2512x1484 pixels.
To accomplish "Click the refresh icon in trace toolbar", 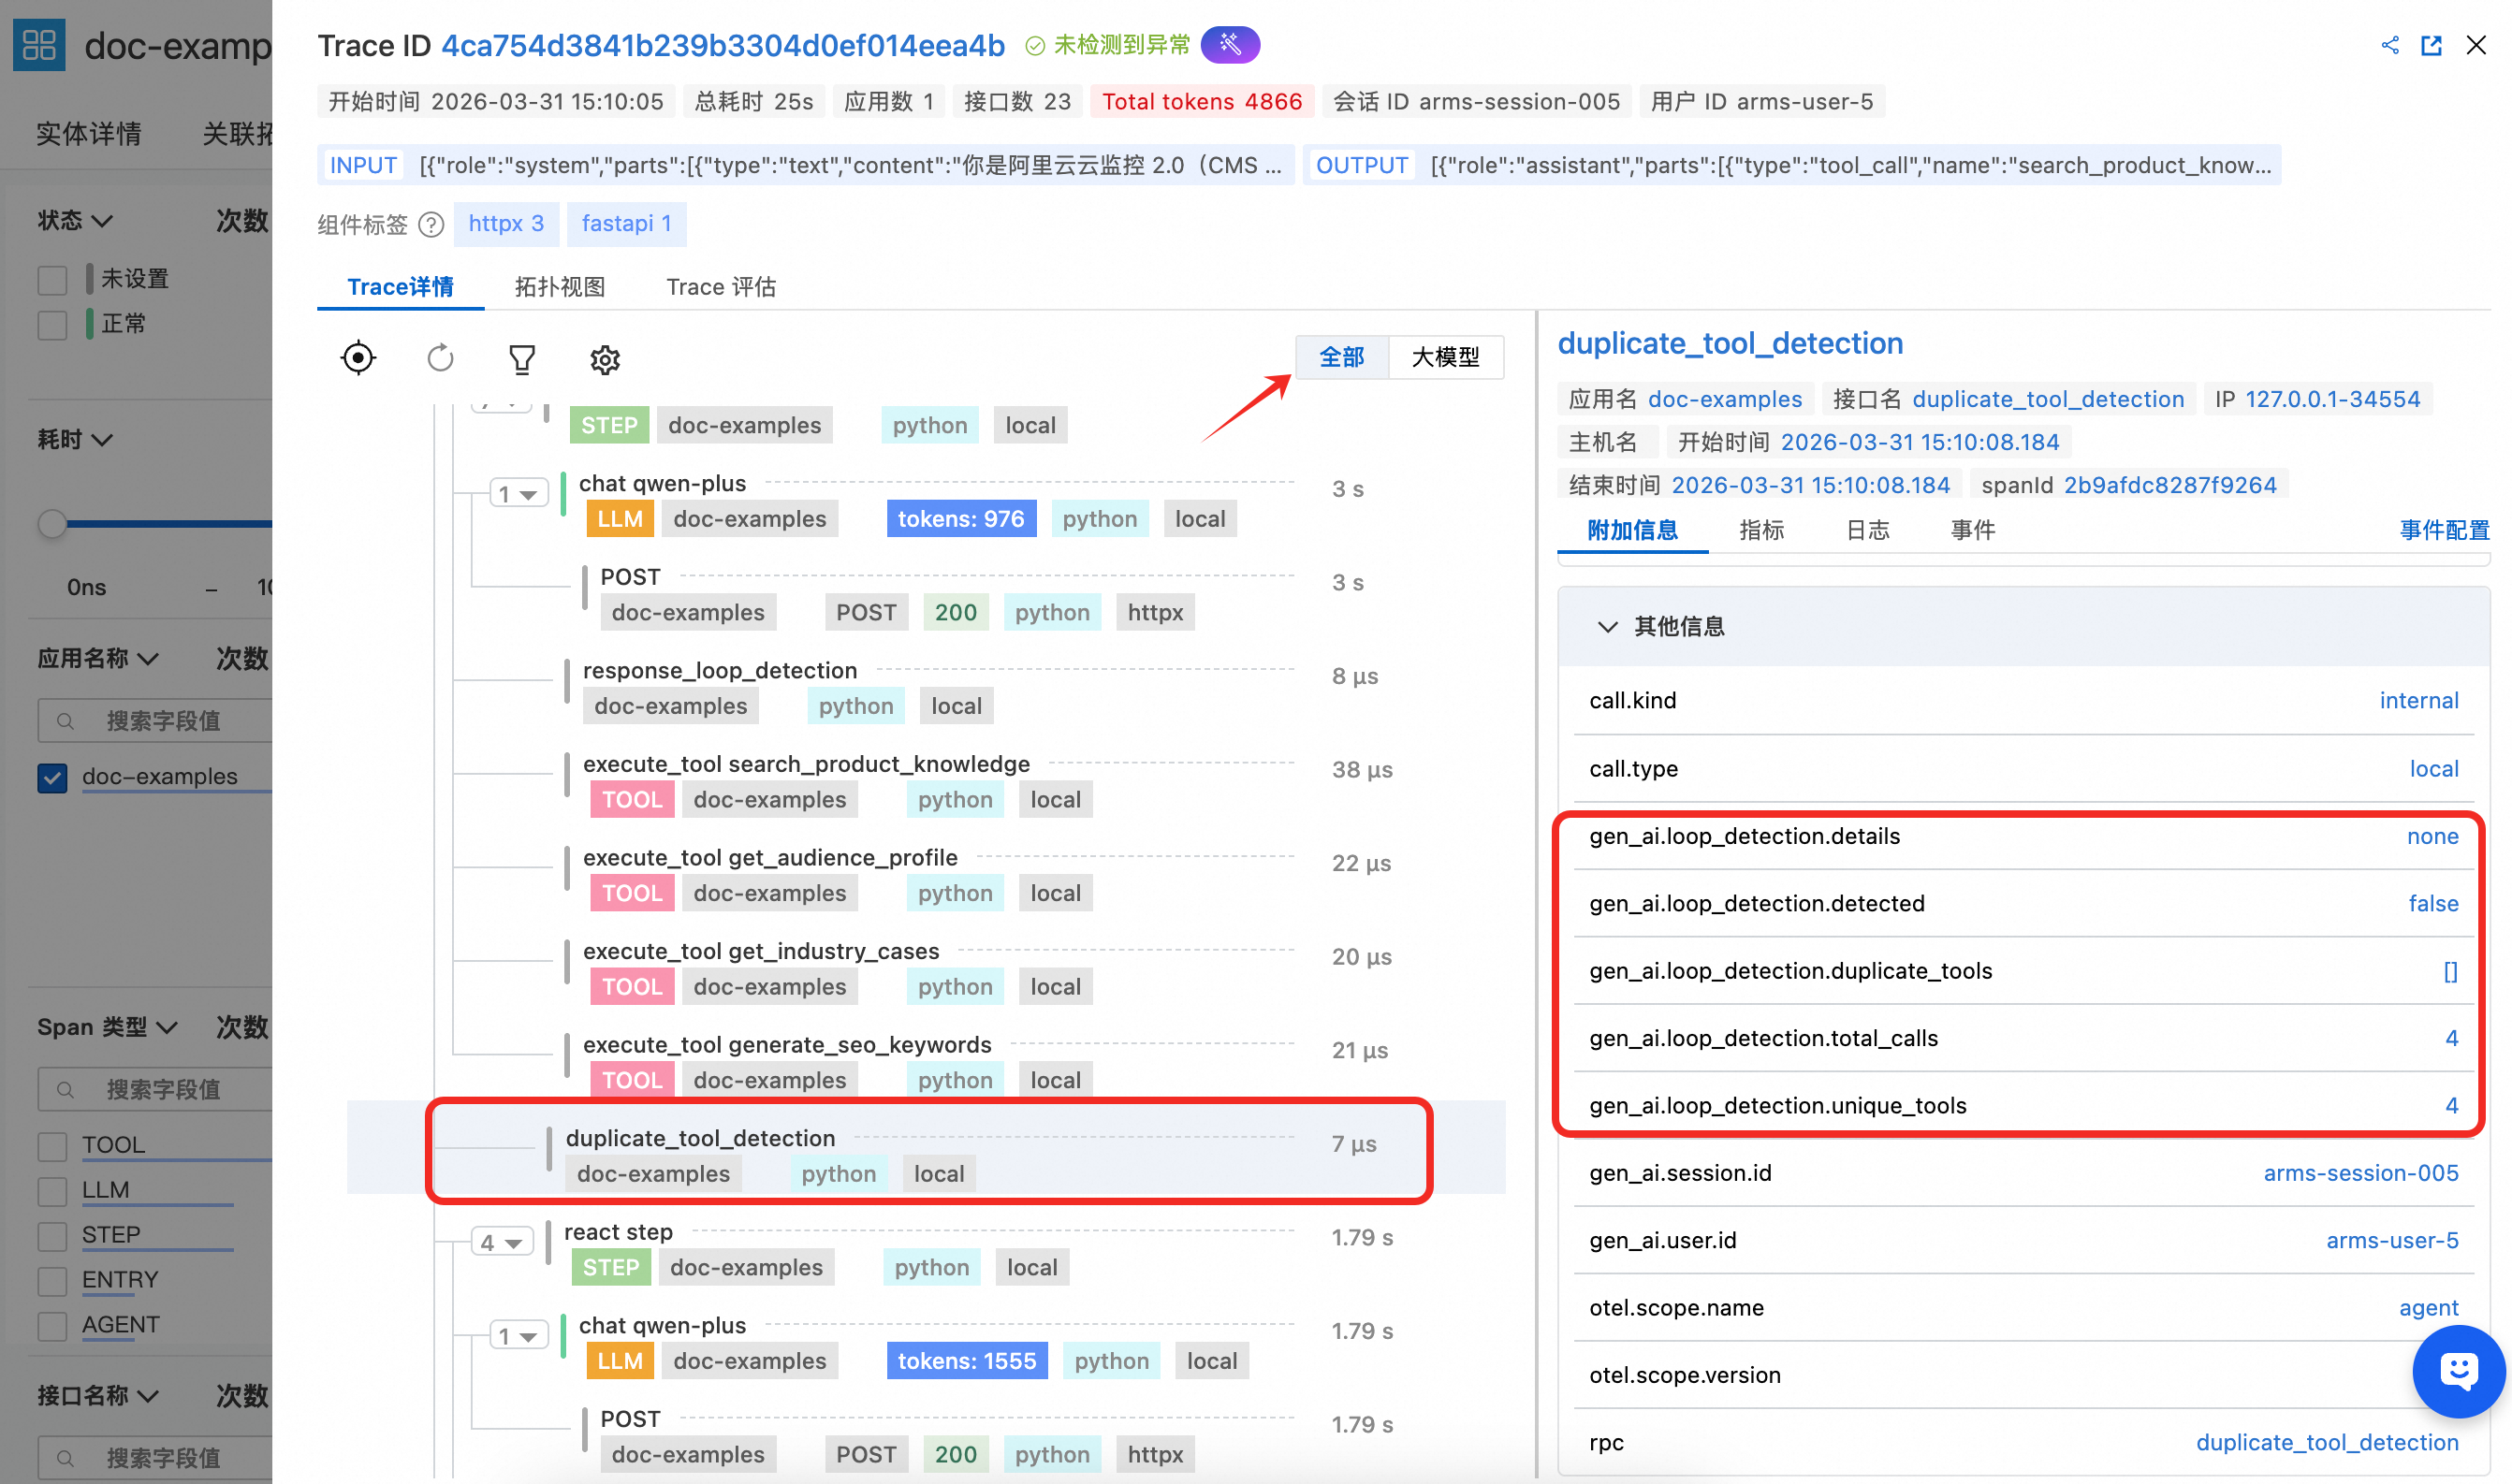I will coord(440,358).
